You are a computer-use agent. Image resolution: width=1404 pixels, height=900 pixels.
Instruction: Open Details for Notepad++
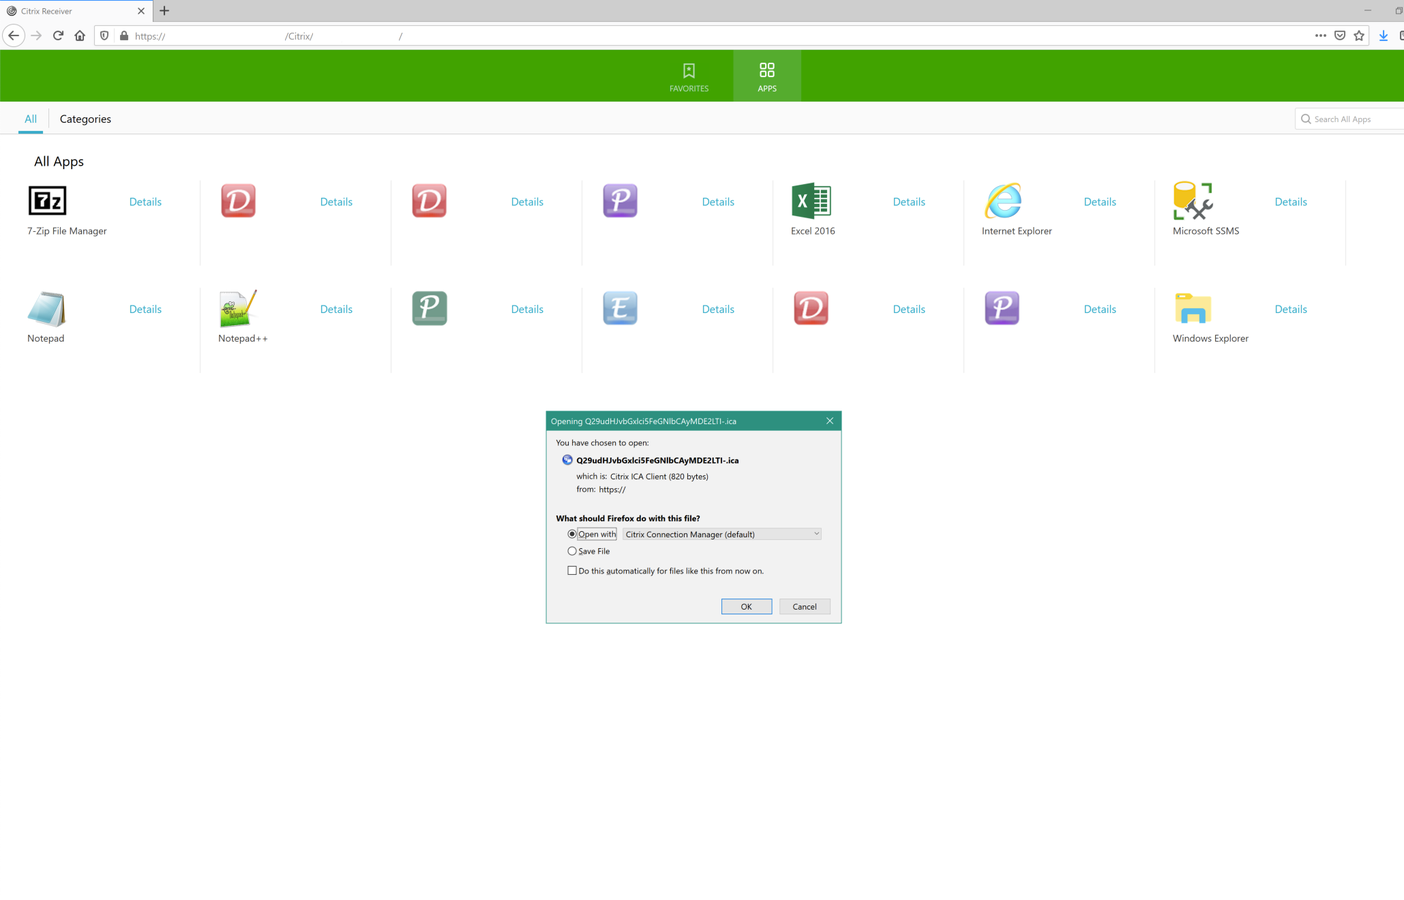coord(336,310)
